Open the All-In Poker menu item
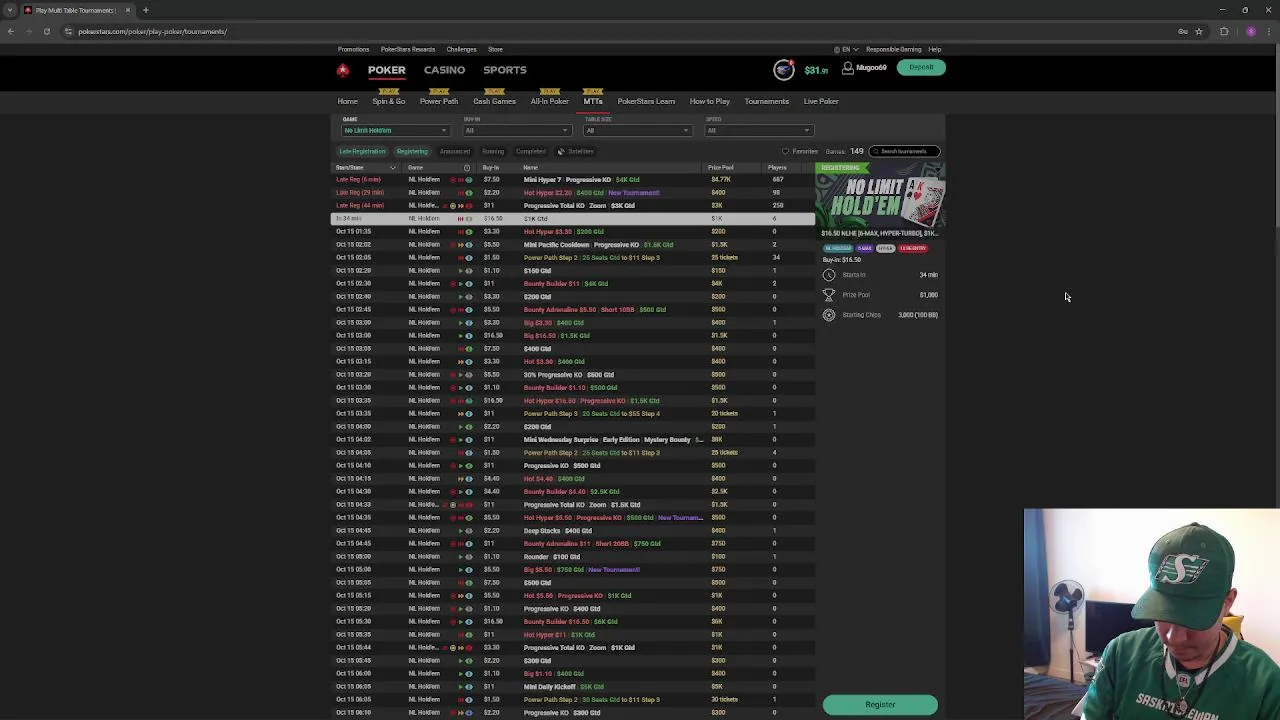 point(550,101)
